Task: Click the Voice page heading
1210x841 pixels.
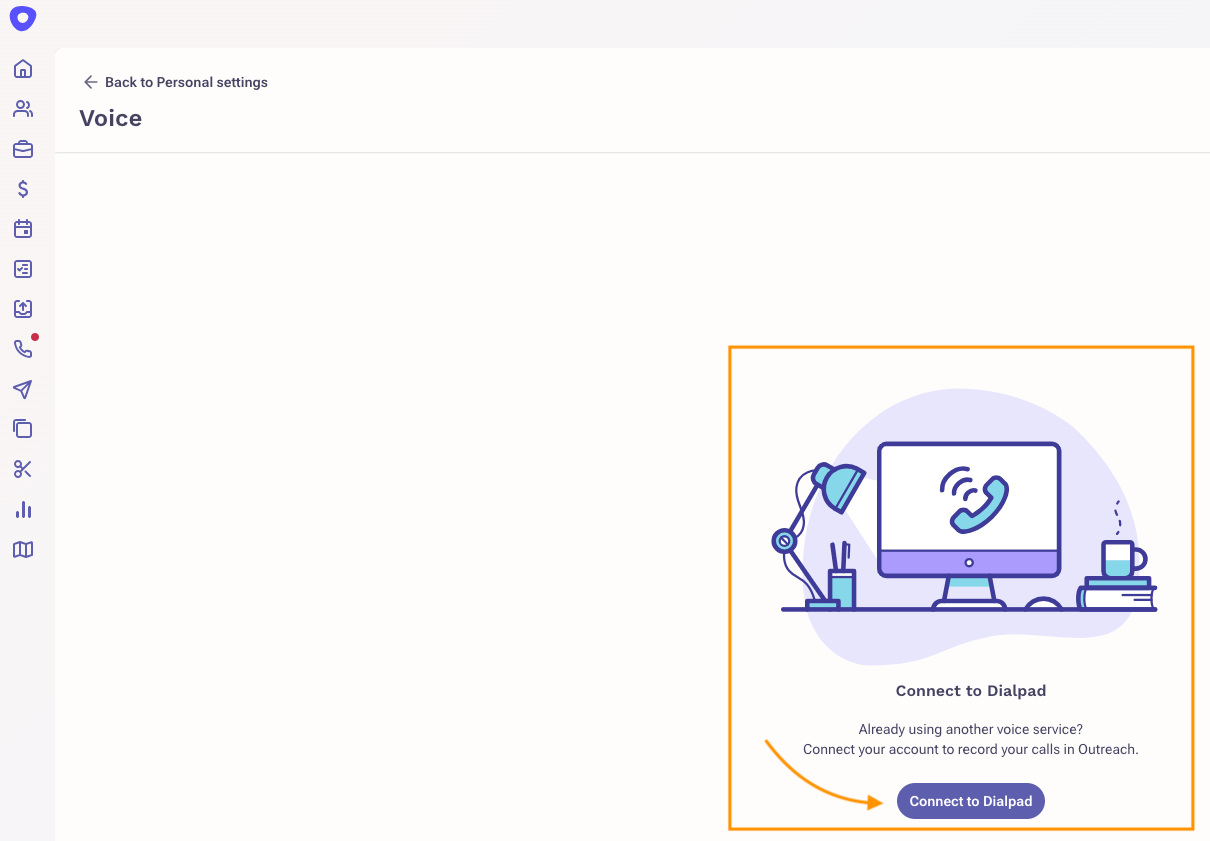Action: tap(111, 118)
